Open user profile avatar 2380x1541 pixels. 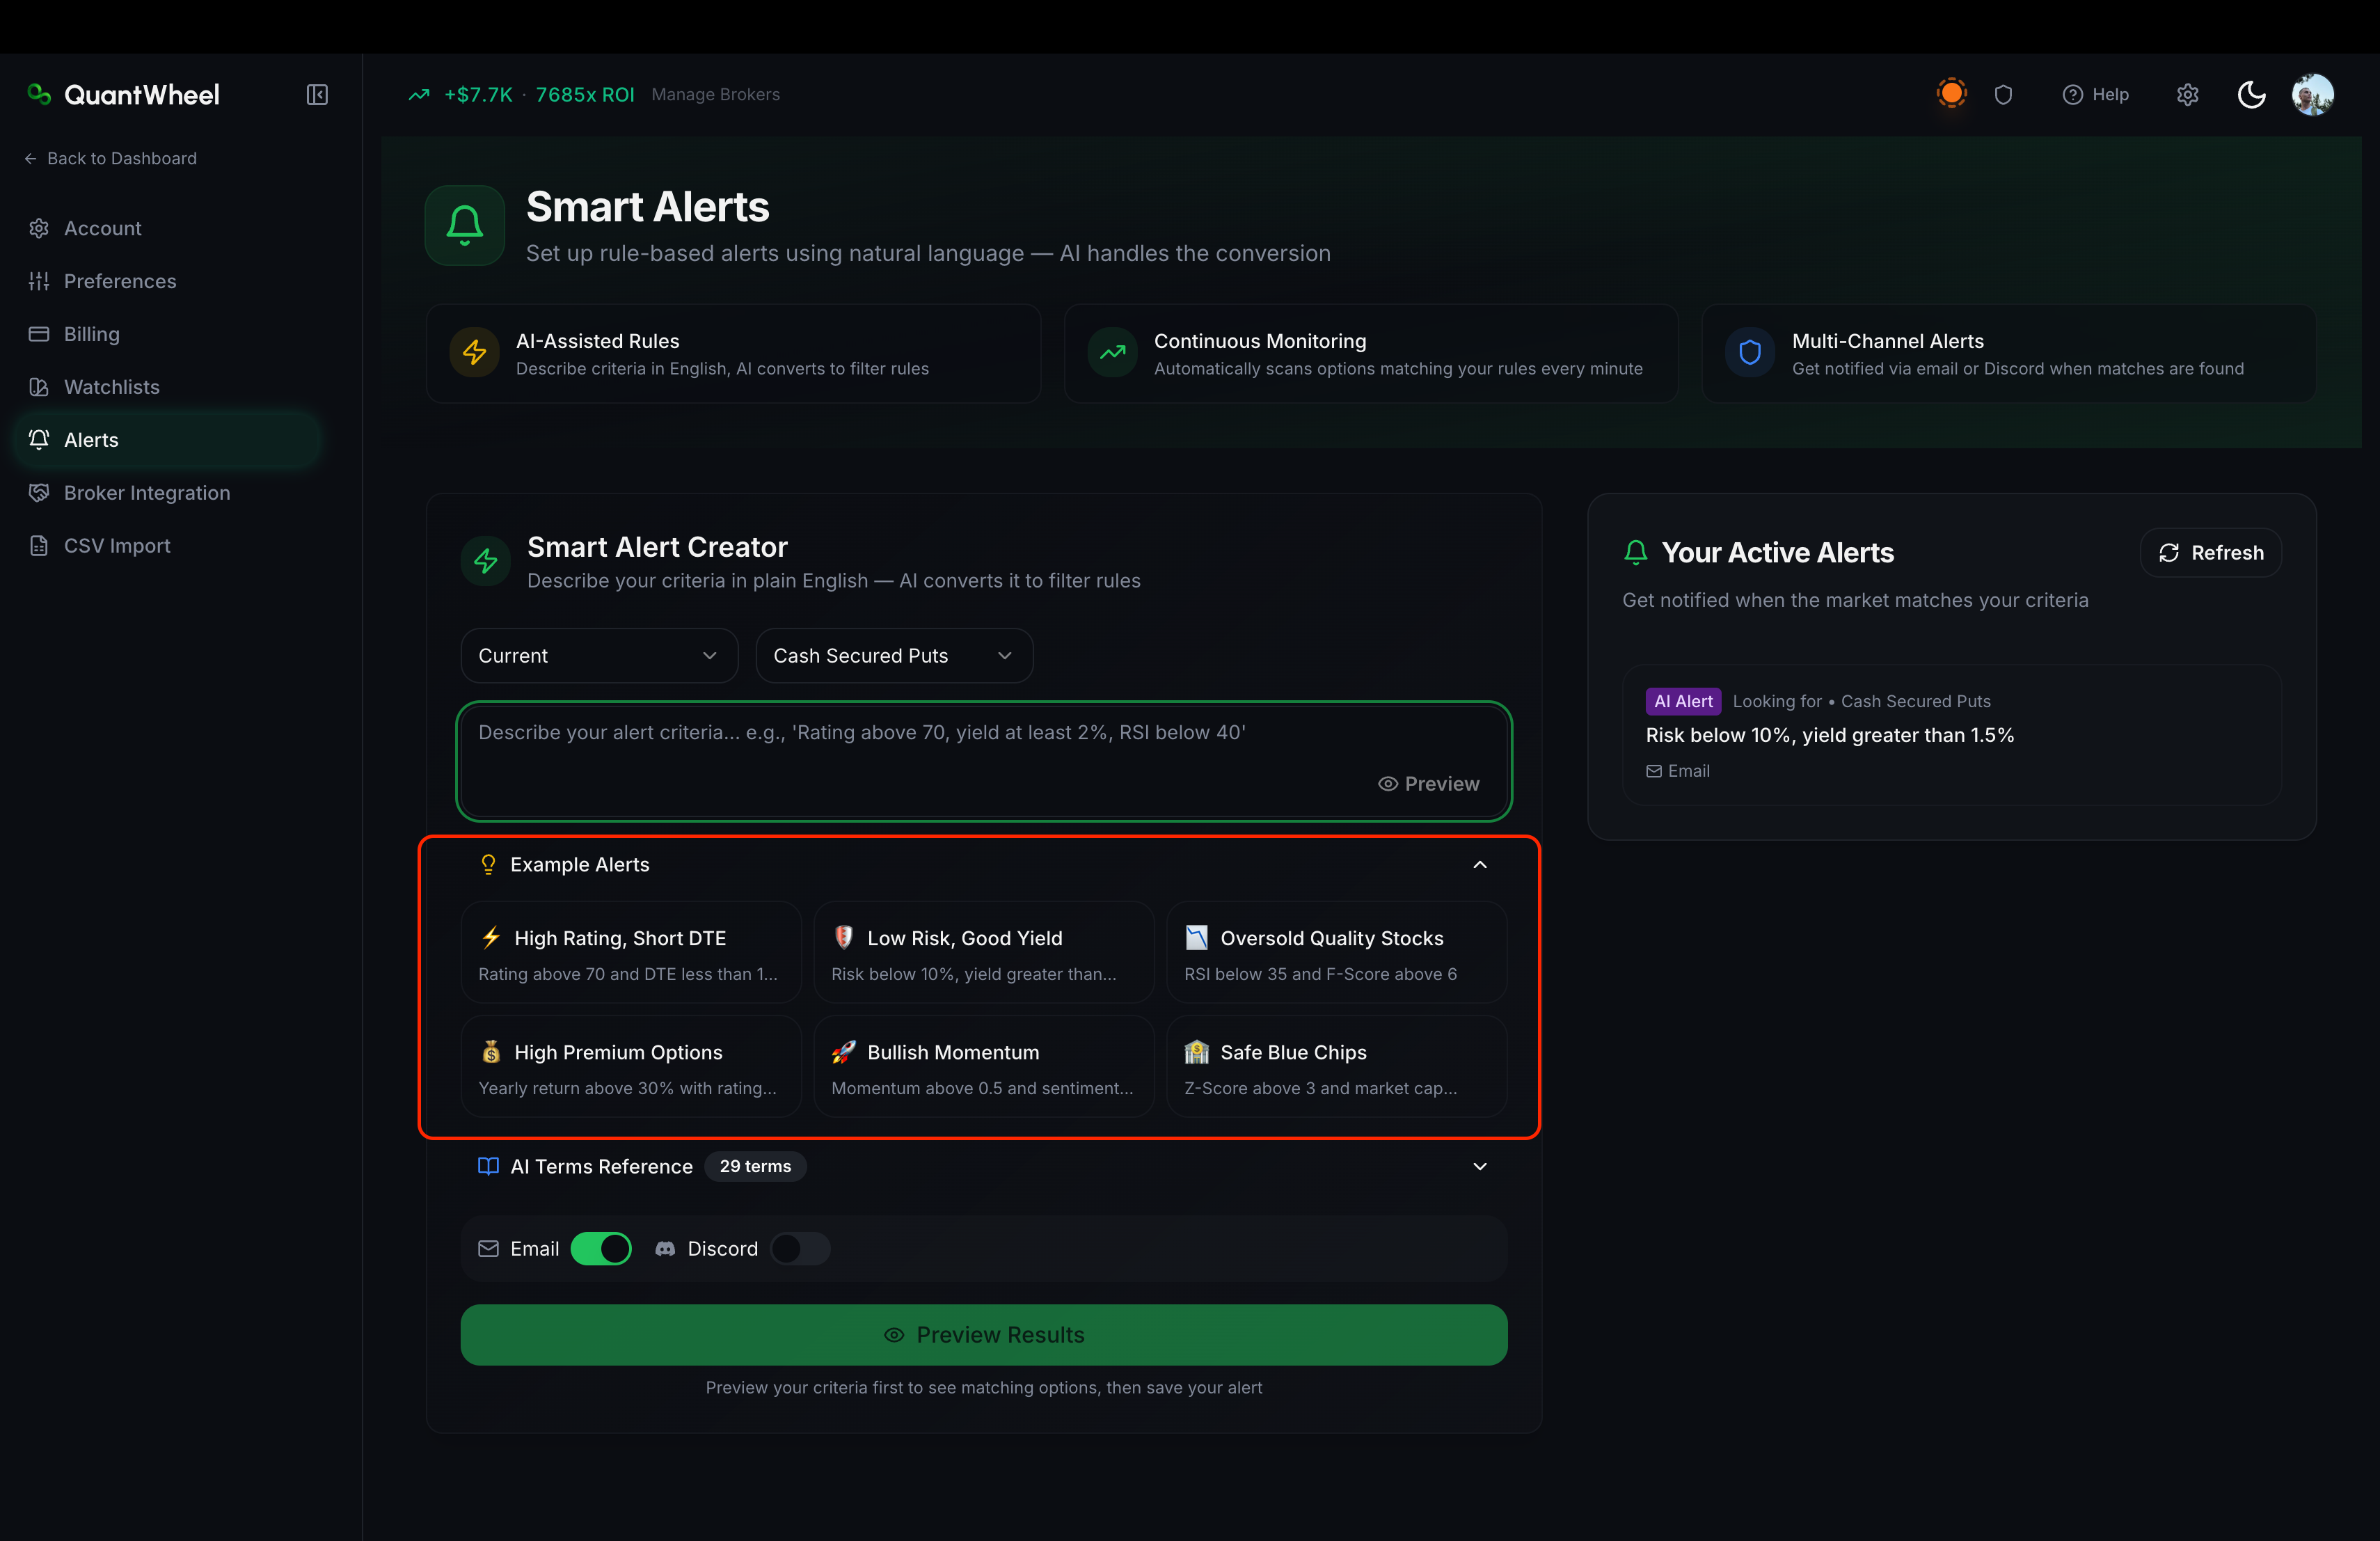point(2312,95)
